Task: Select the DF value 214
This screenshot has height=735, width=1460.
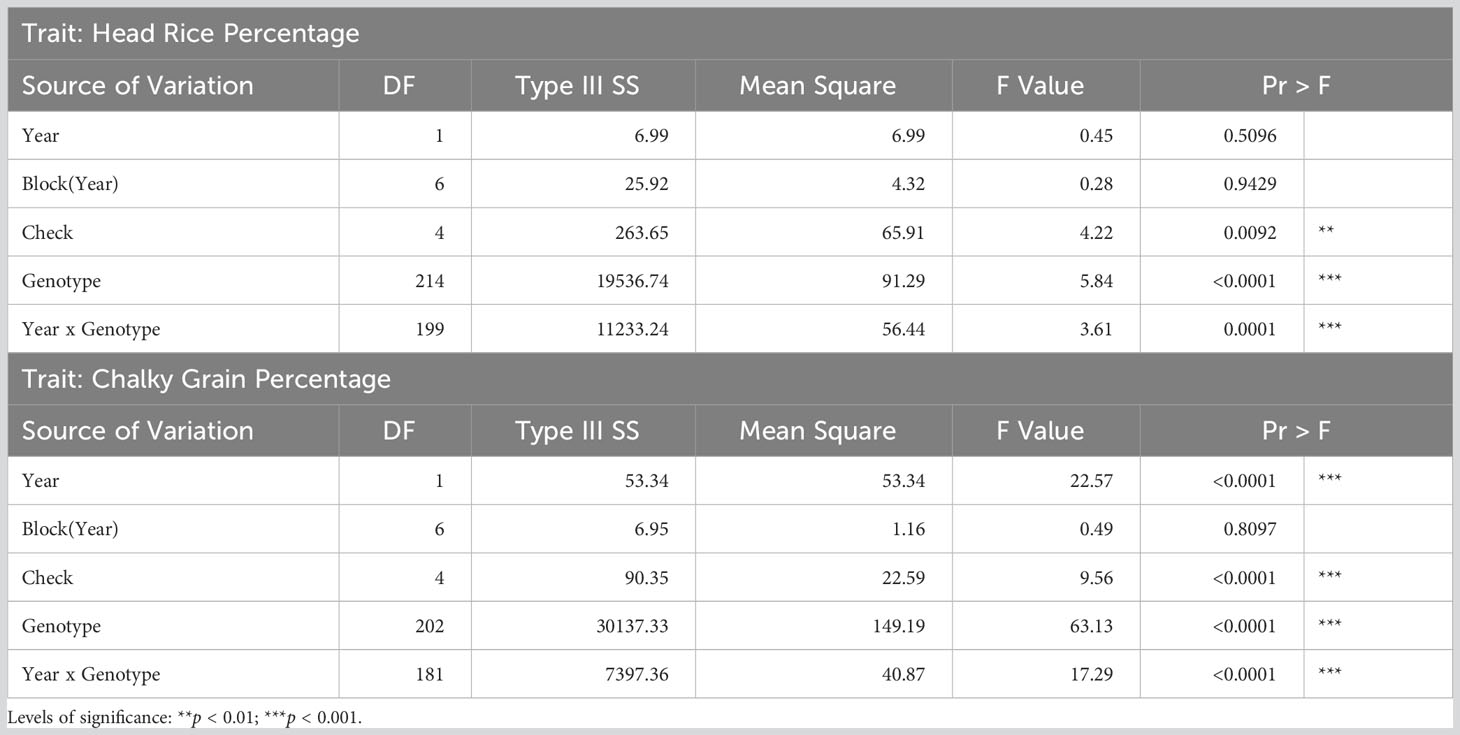Action: (x=428, y=282)
